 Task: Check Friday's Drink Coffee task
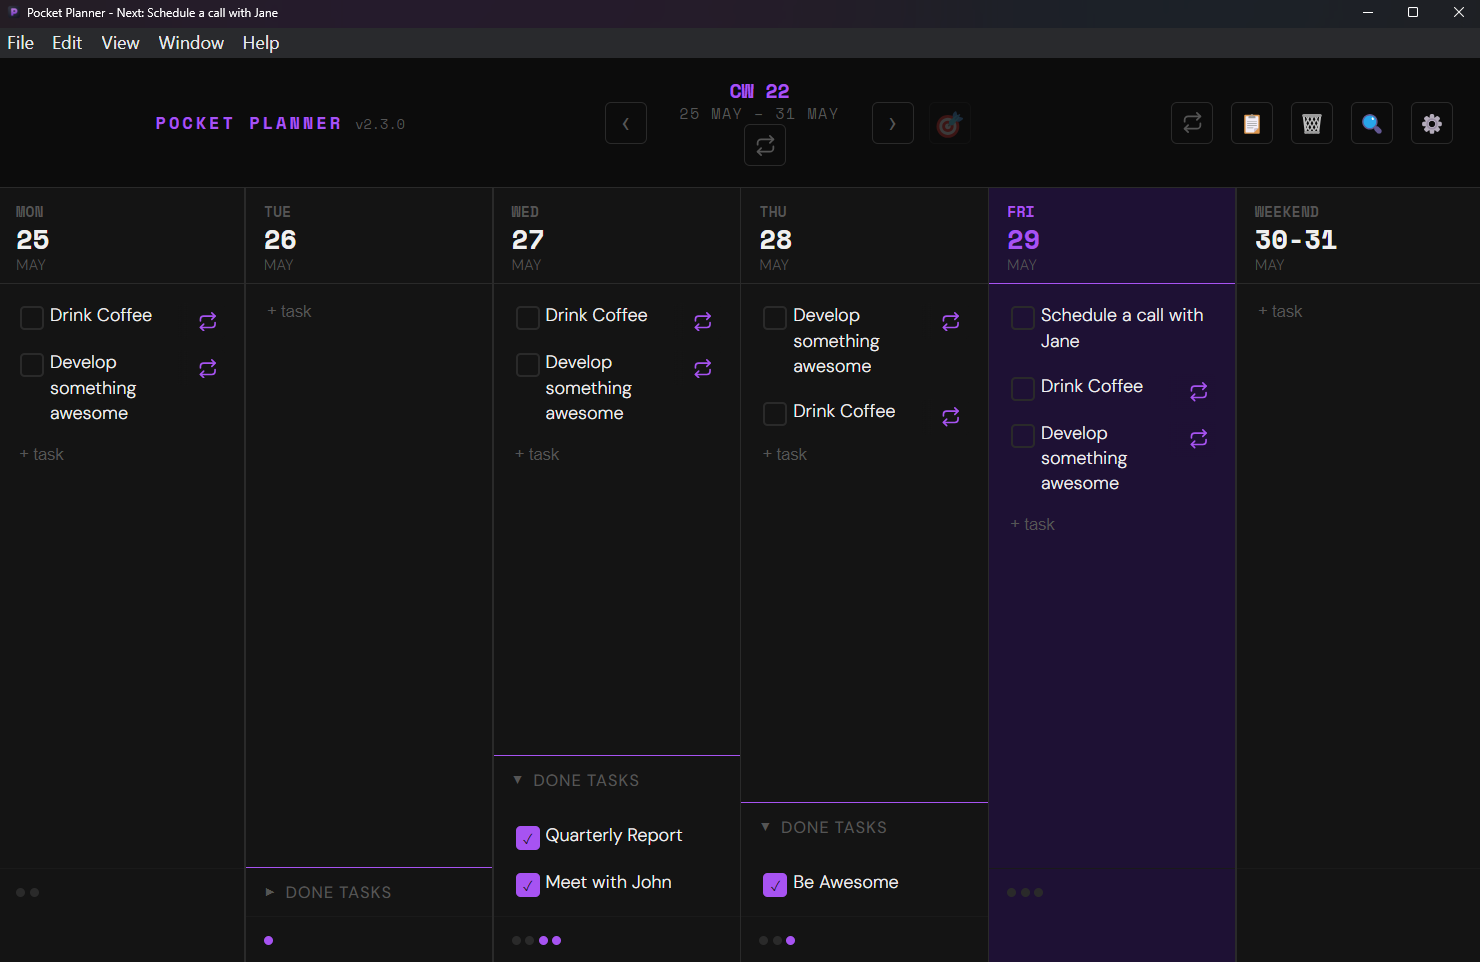click(1023, 389)
